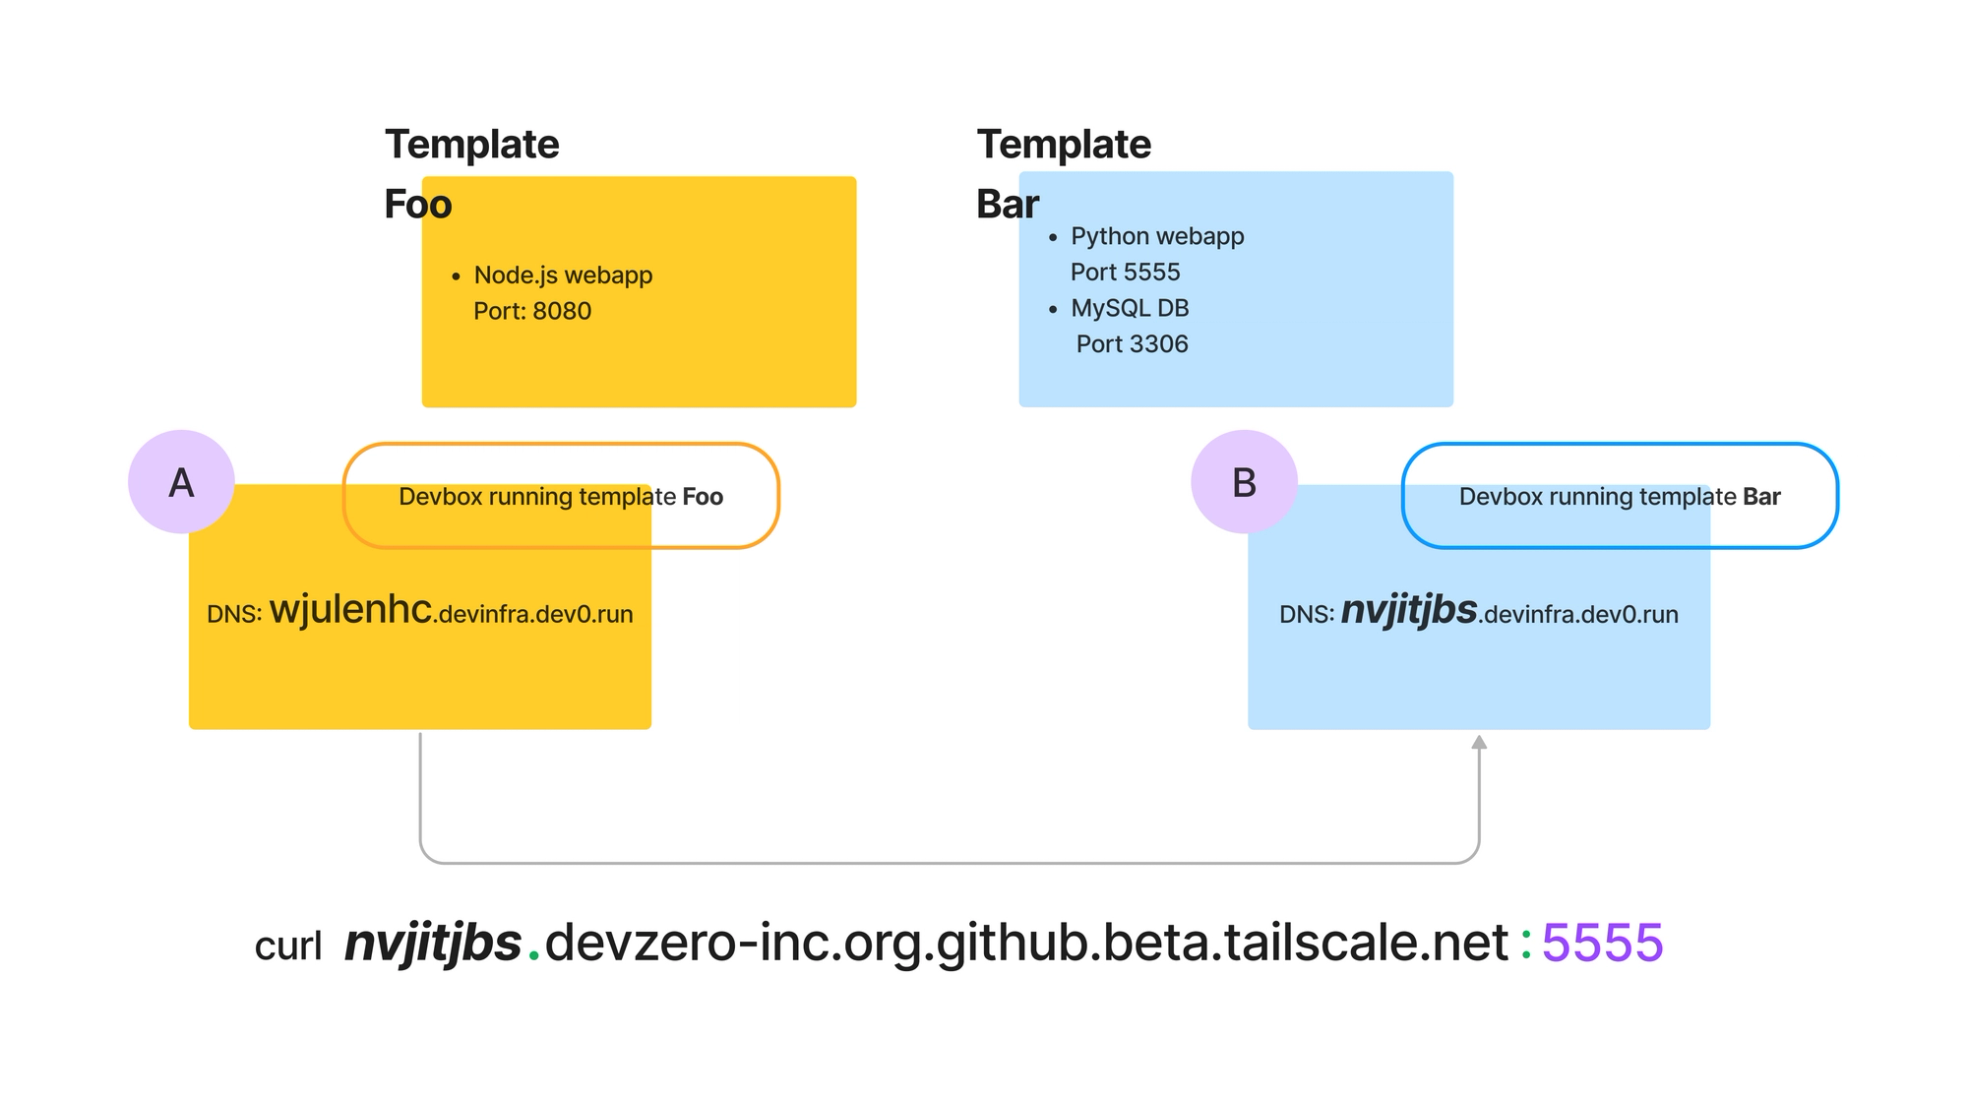This screenshot has width=1968, height=1099.
Task: Select the Template Bar heading
Action: (1063, 146)
